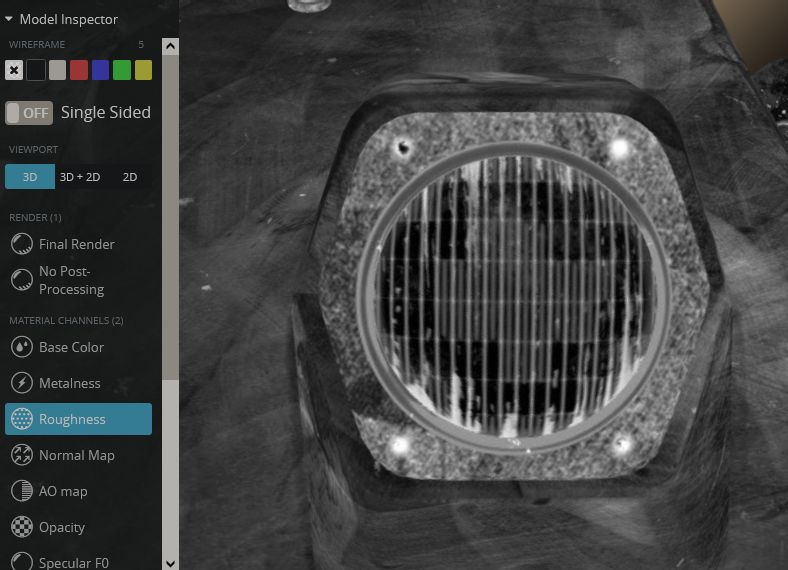This screenshot has width=788, height=570.
Task: Click the No Post-Processing icon
Action: pyautogui.click(x=22, y=280)
